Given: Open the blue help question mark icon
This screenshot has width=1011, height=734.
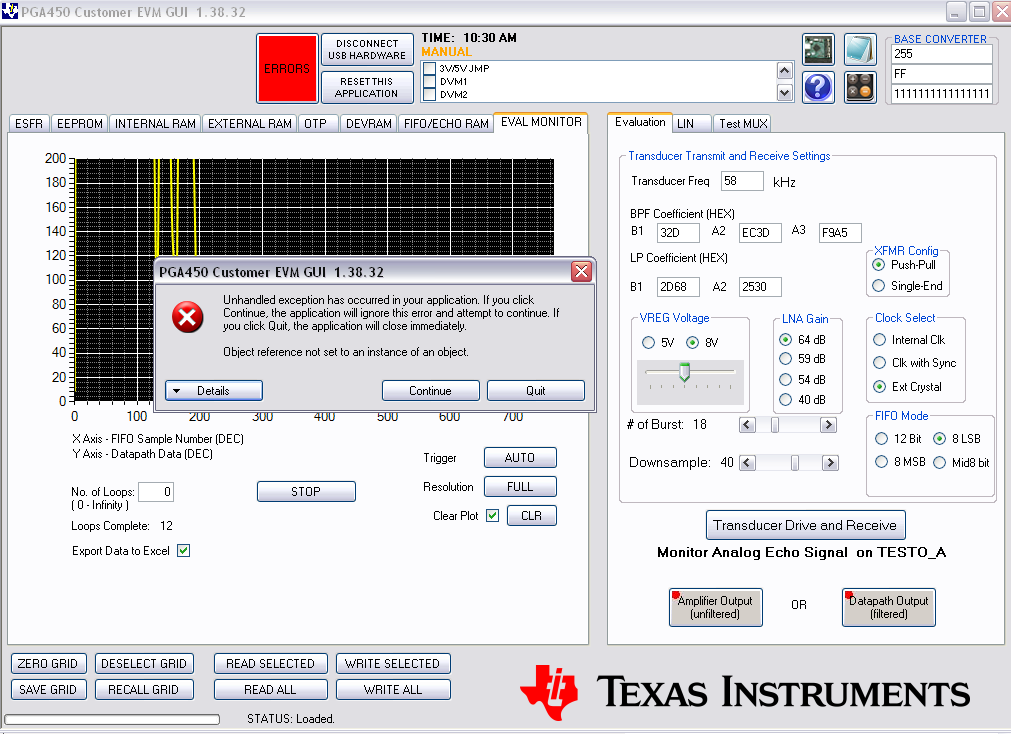Looking at the screenshot, I should click(x=818, y=87).
